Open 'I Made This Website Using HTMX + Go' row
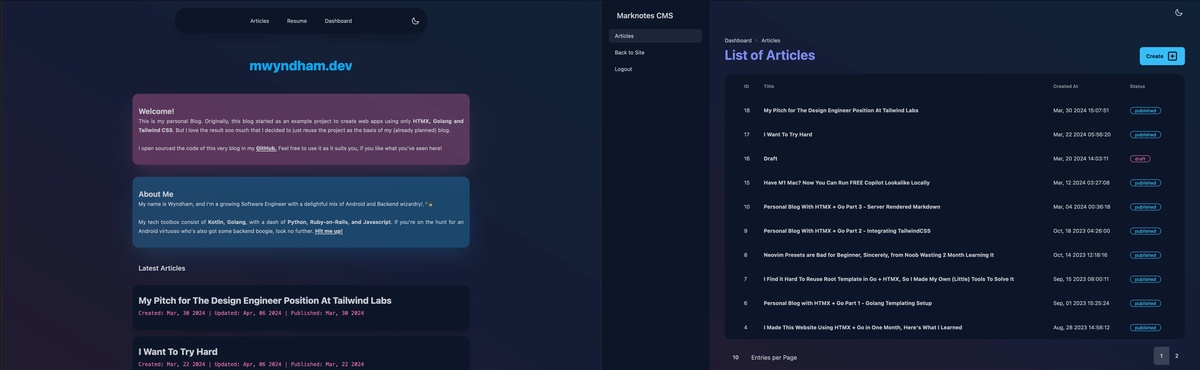This screenshot has width=1200, height=370. [x=863, y=327]
